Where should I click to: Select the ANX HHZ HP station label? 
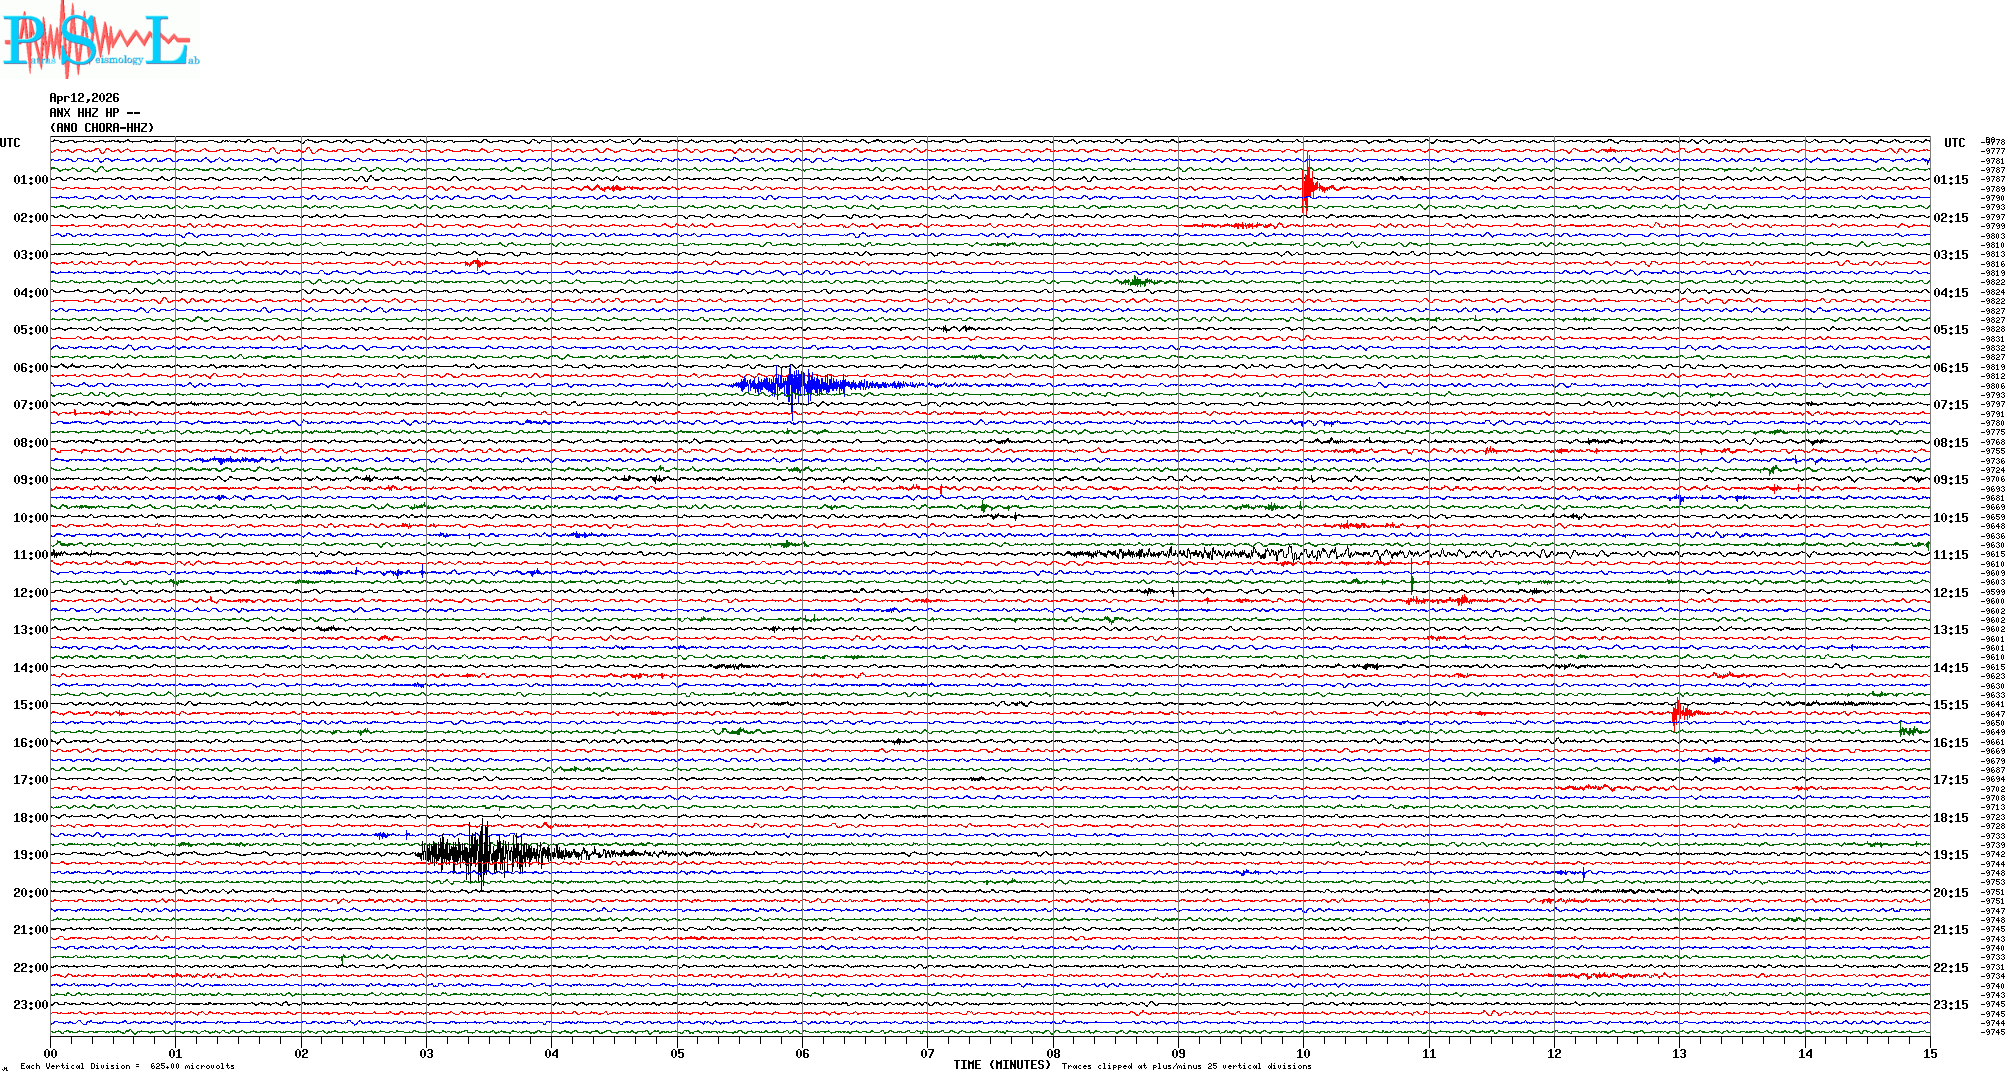point(94,113)
